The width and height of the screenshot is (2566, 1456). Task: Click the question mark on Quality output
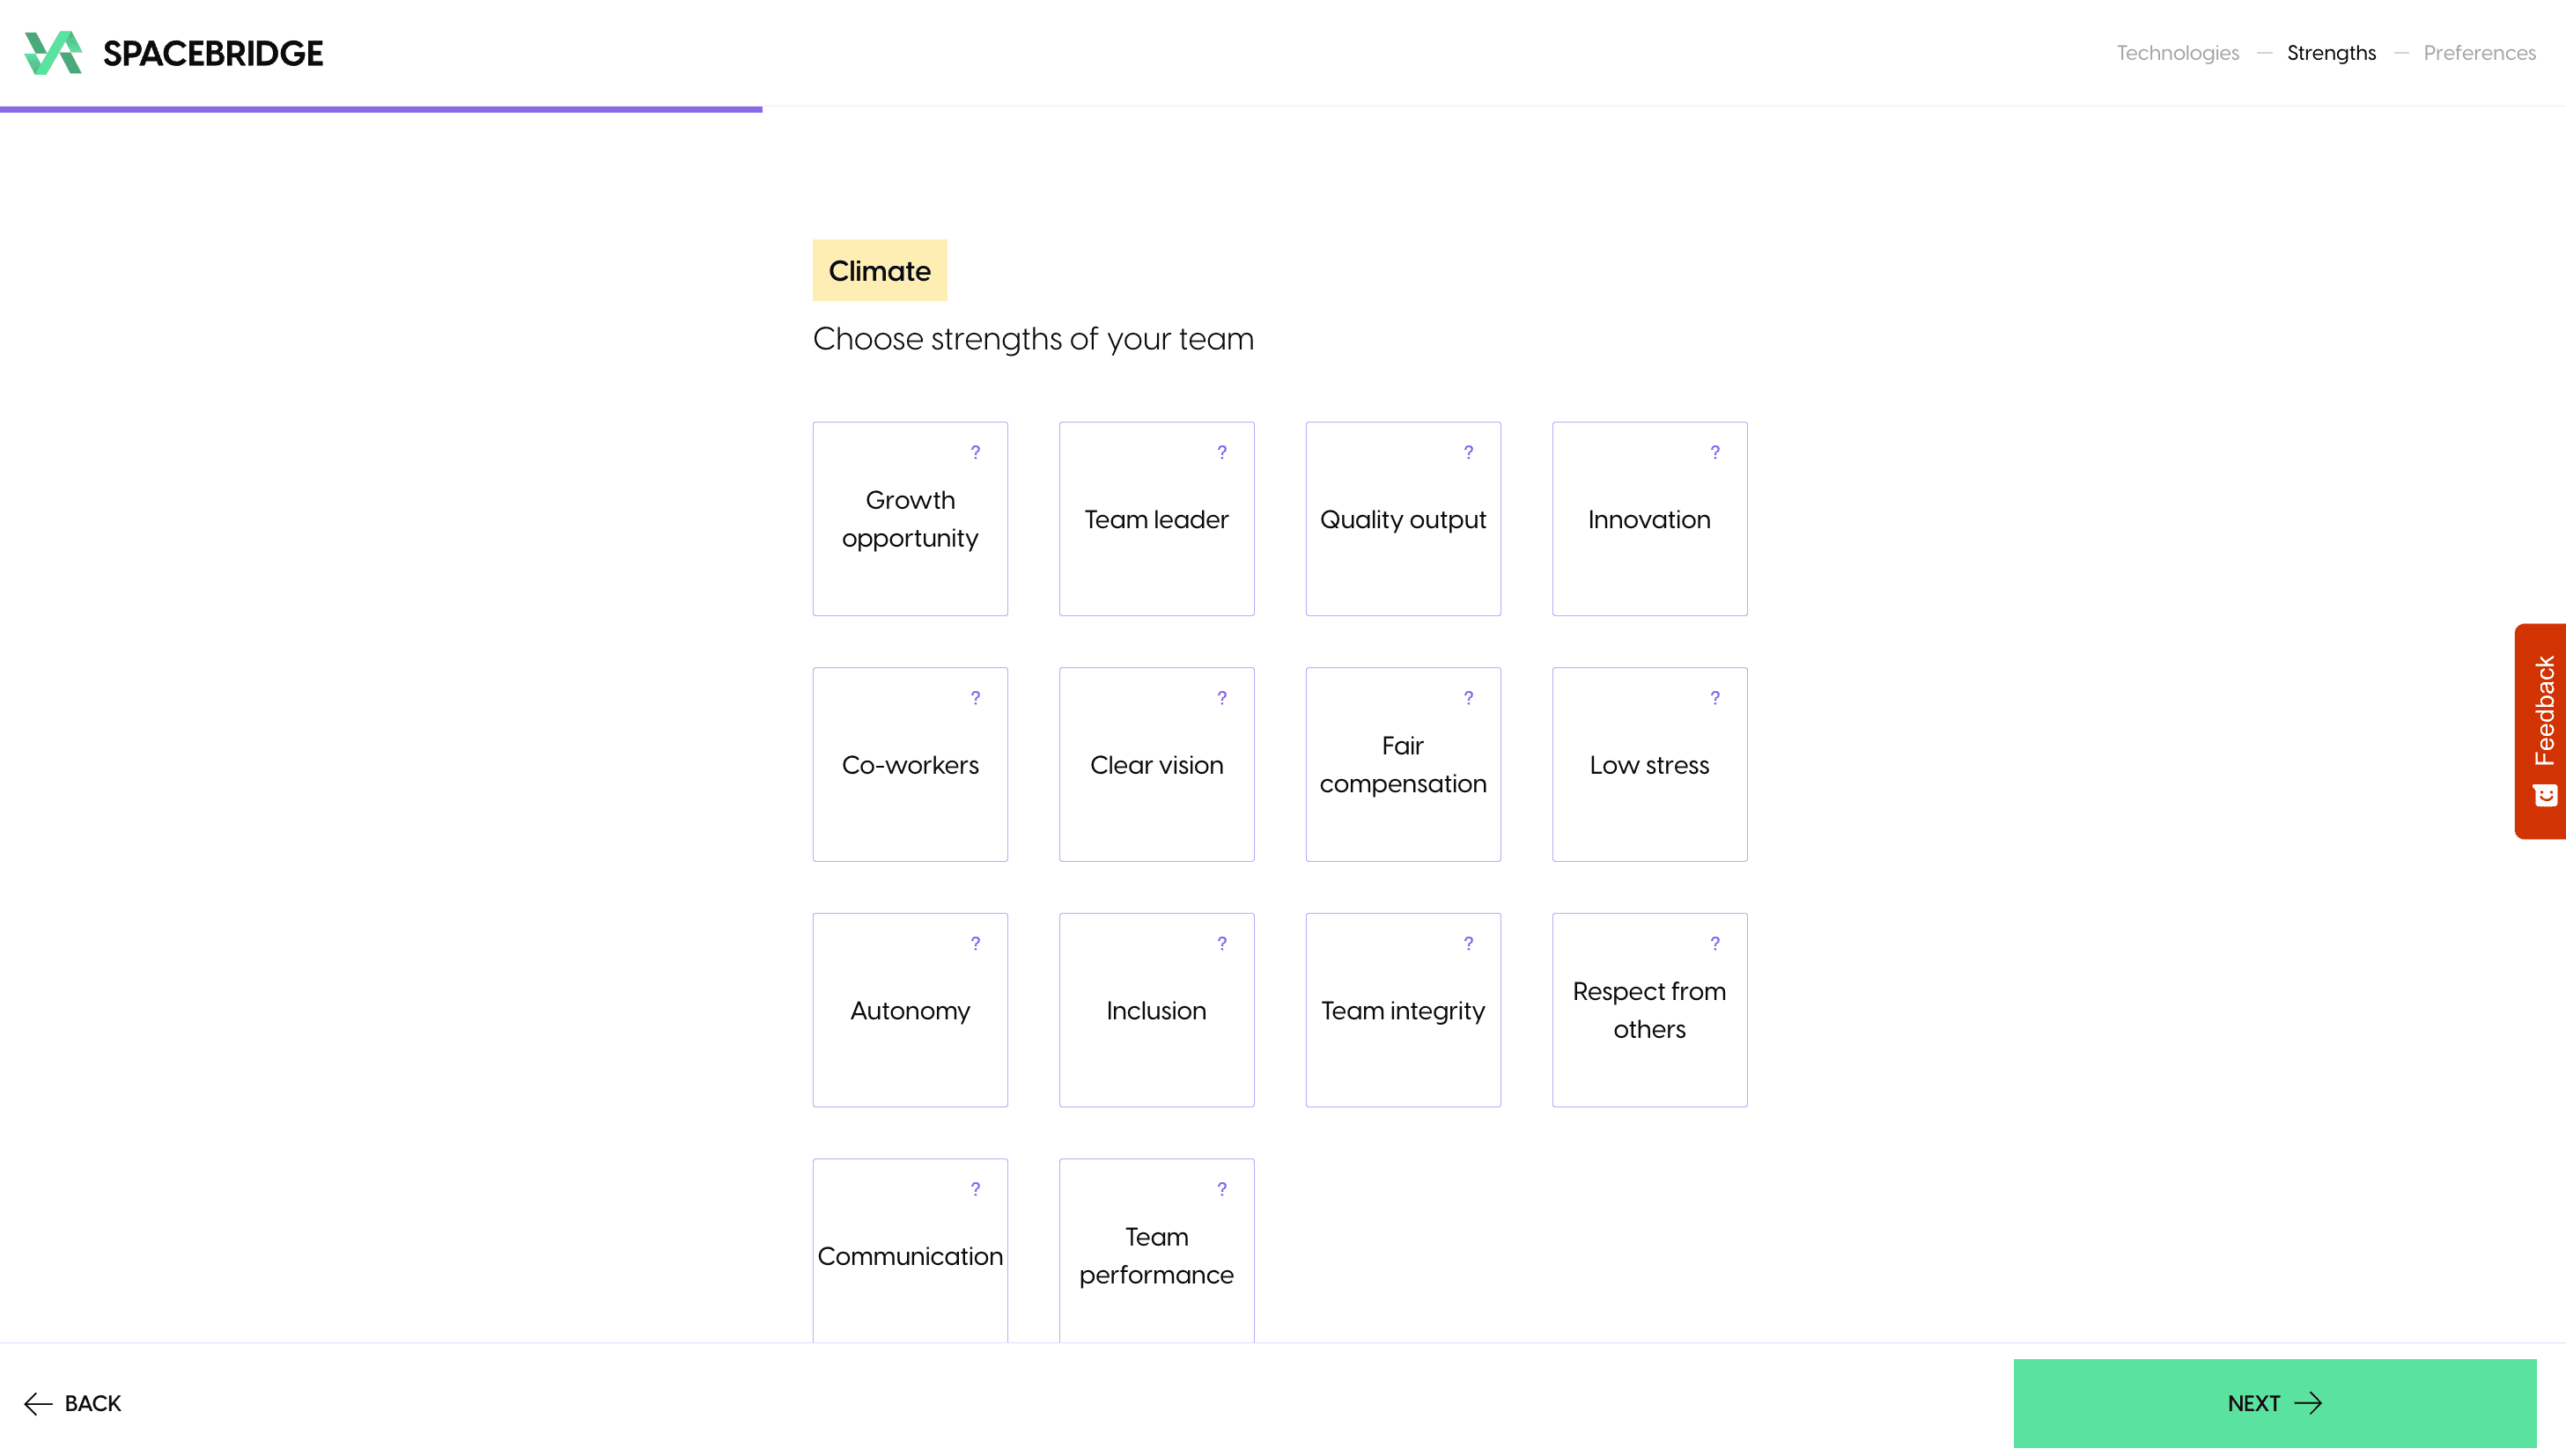coord(1468,452)
